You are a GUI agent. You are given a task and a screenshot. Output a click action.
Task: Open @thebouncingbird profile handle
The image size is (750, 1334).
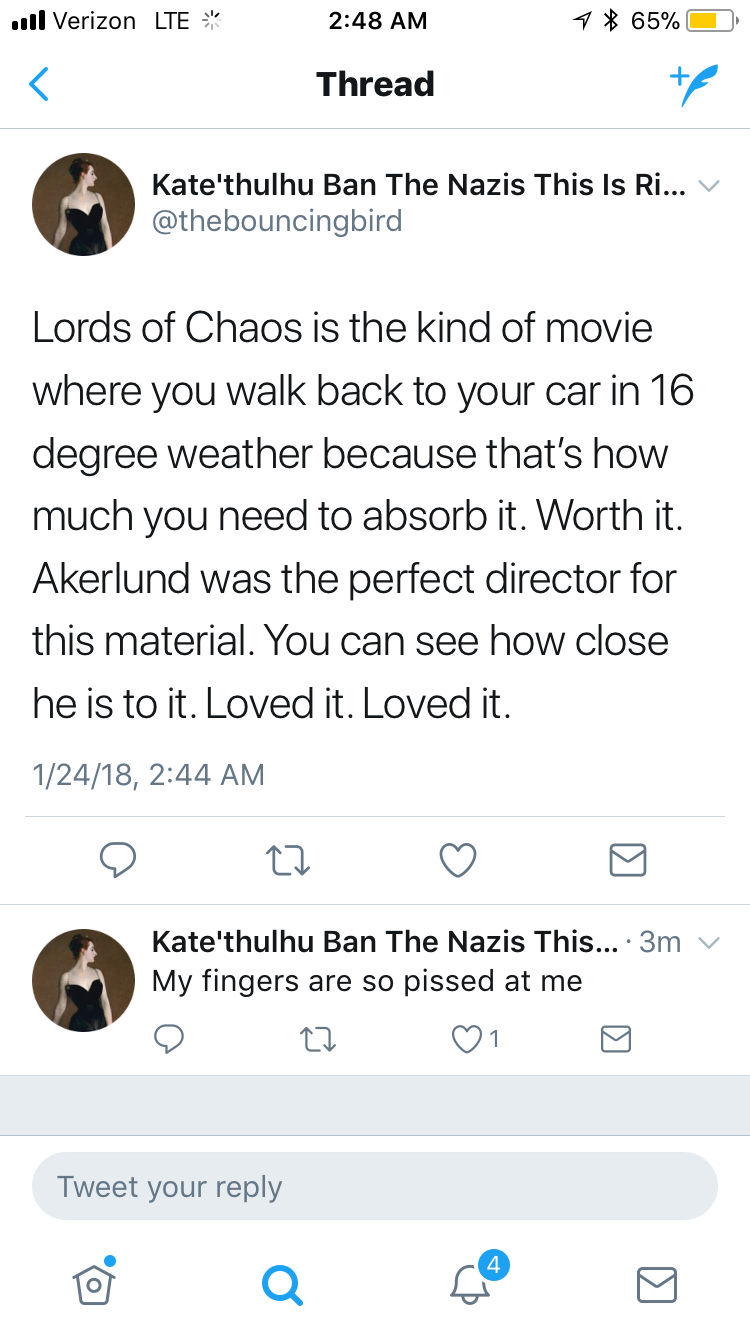[x=276, y=220]
